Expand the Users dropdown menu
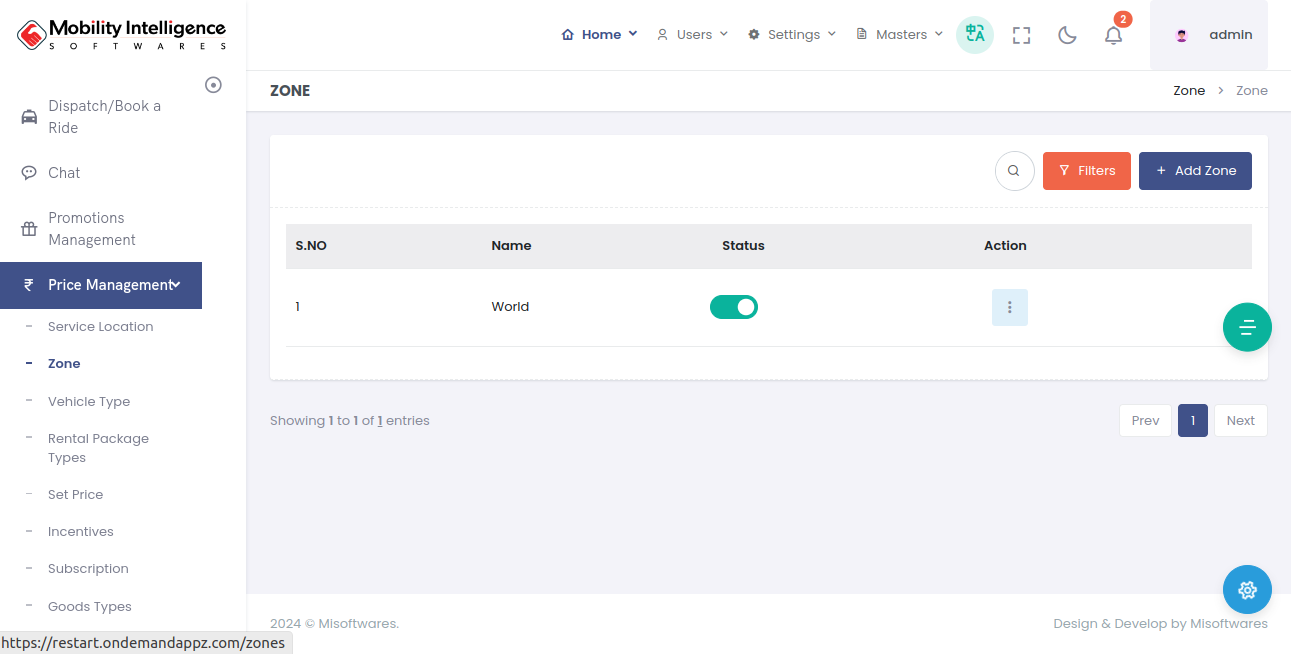 [x=692, y=35]
